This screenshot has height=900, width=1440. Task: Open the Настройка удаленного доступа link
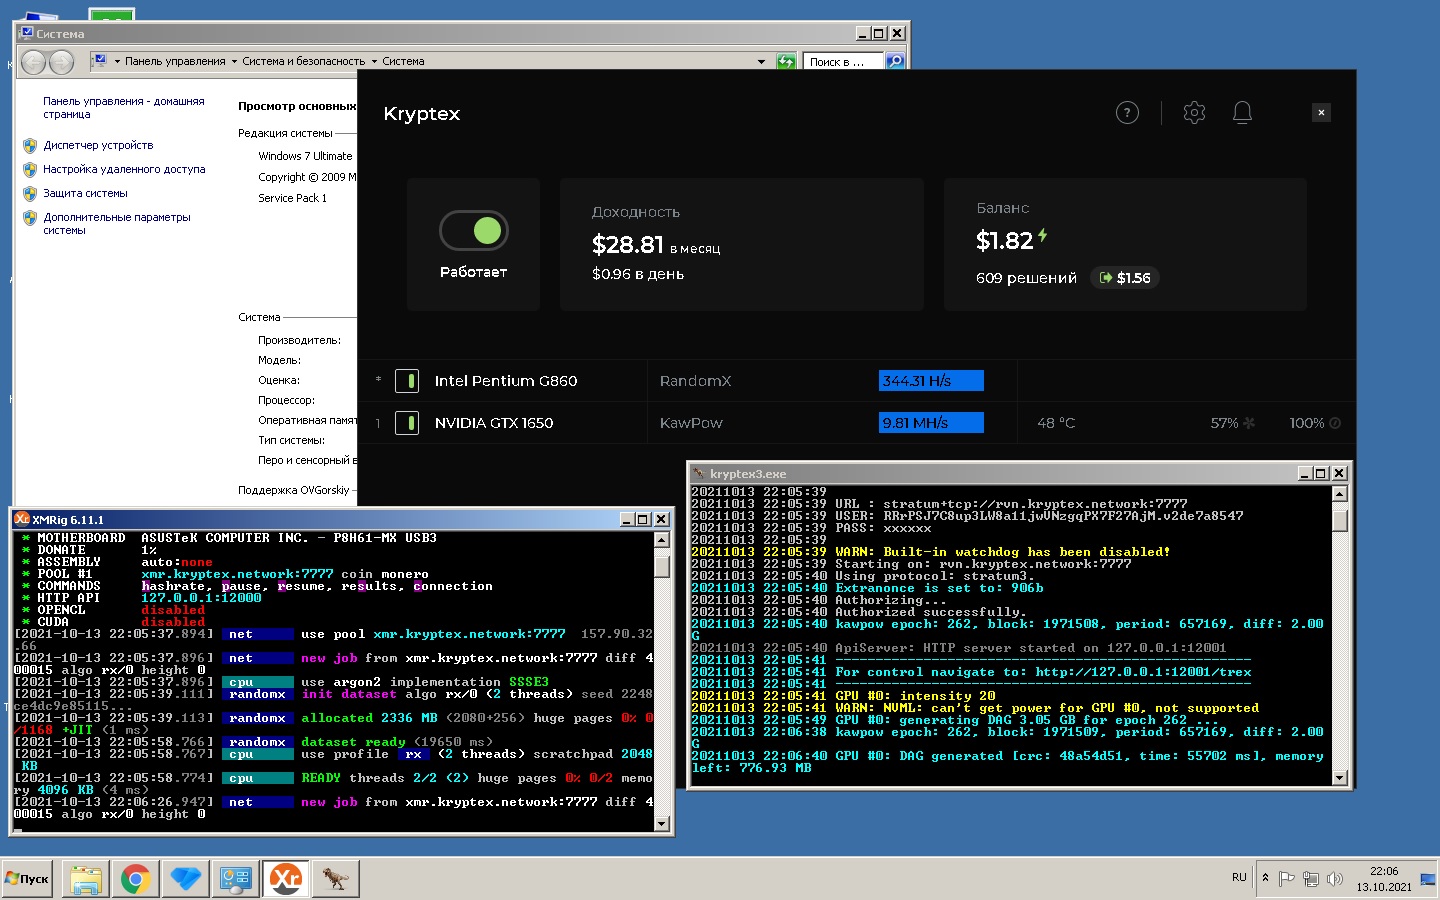(124, 169)
